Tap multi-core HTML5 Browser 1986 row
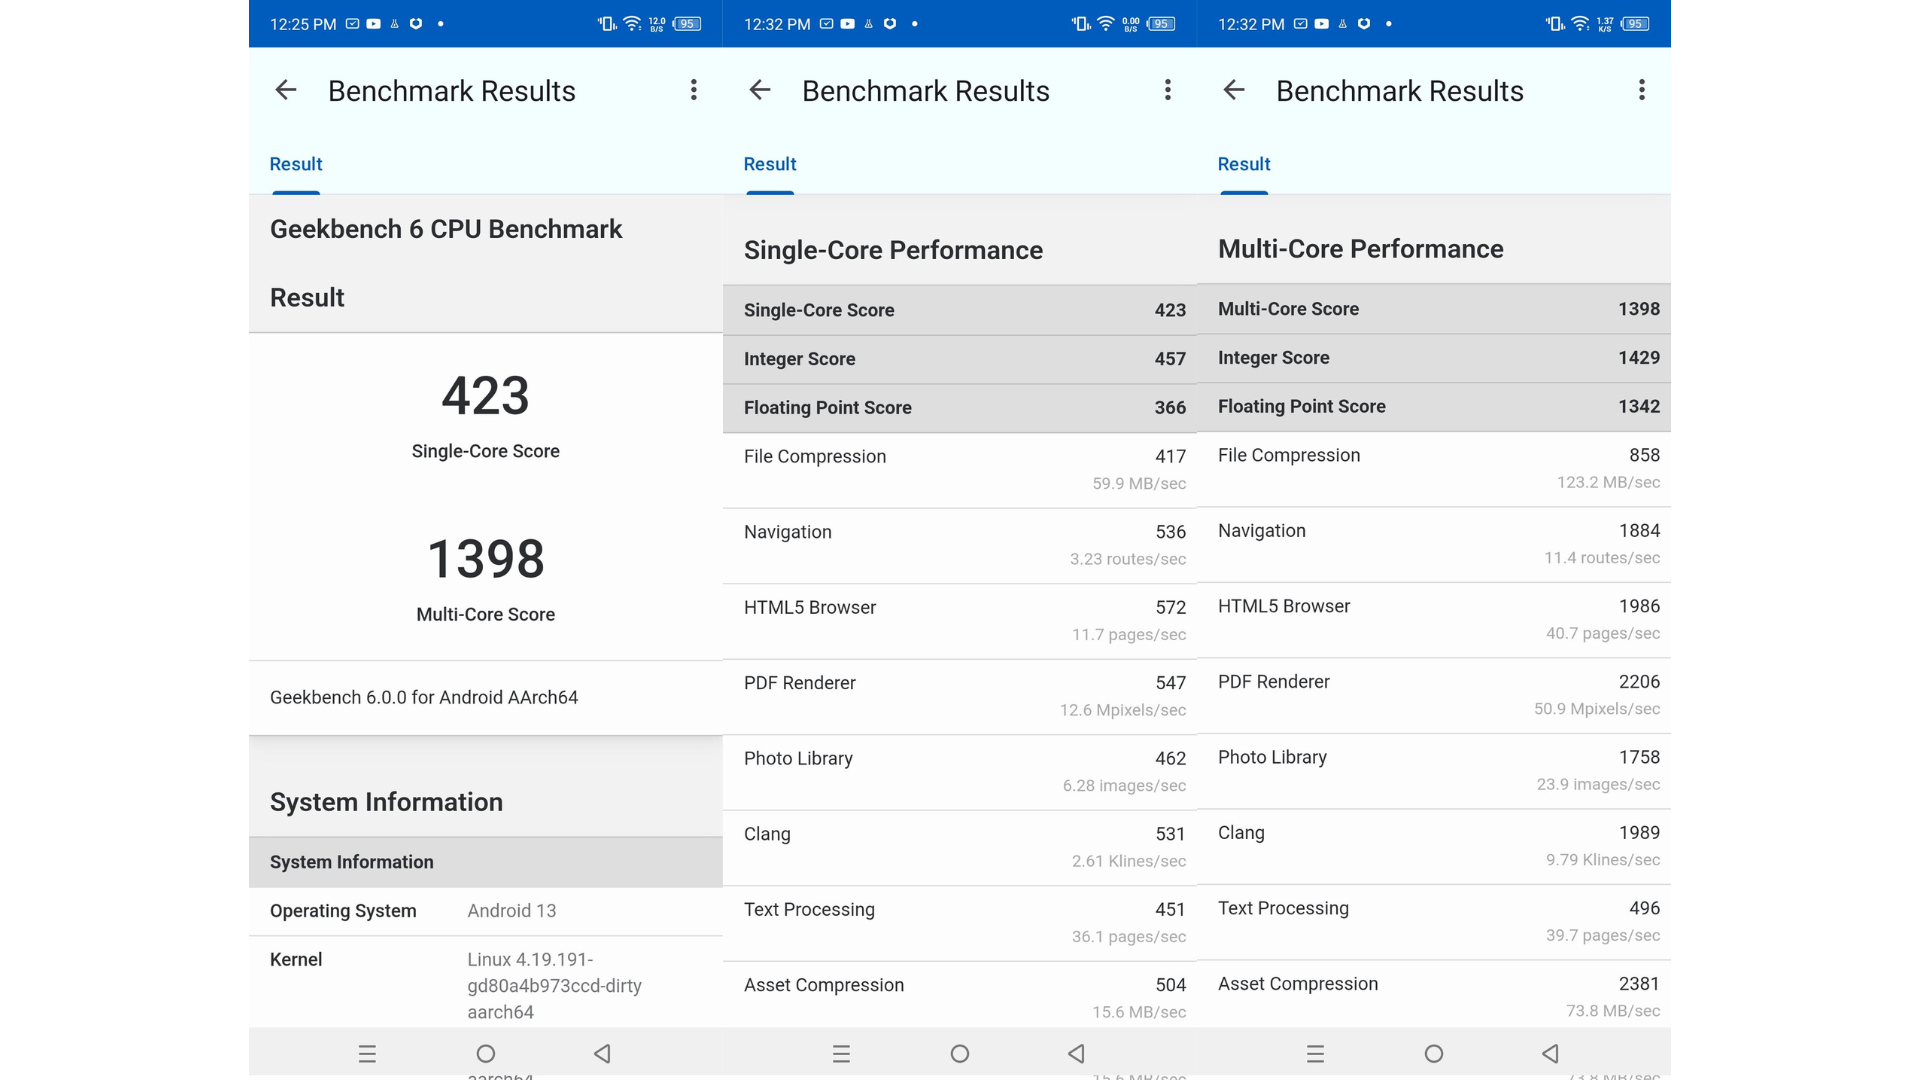The width and height of the screenshot is (1920, 1080). [x=1434, y=620]
